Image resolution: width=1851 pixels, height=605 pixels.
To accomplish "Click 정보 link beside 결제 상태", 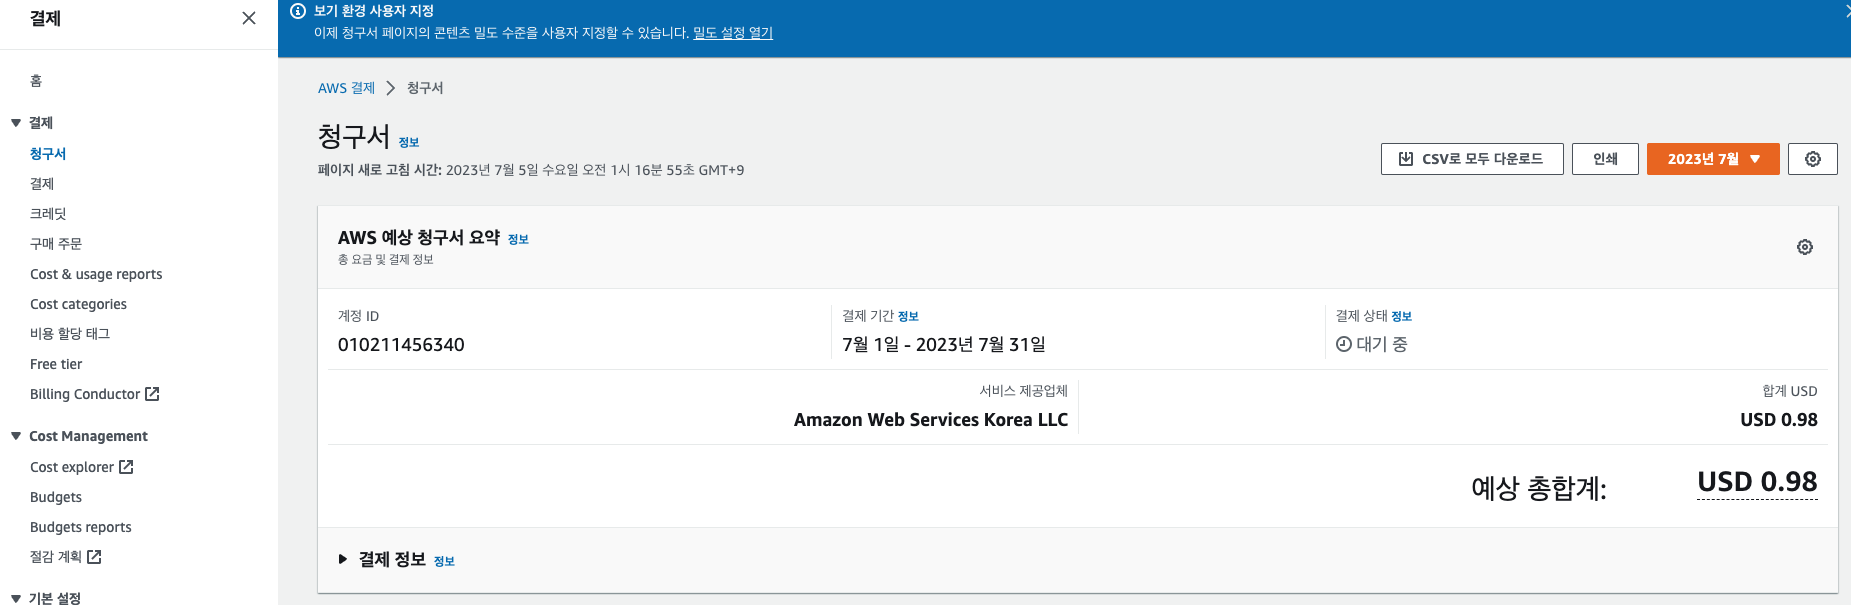I will (1402, 316).
